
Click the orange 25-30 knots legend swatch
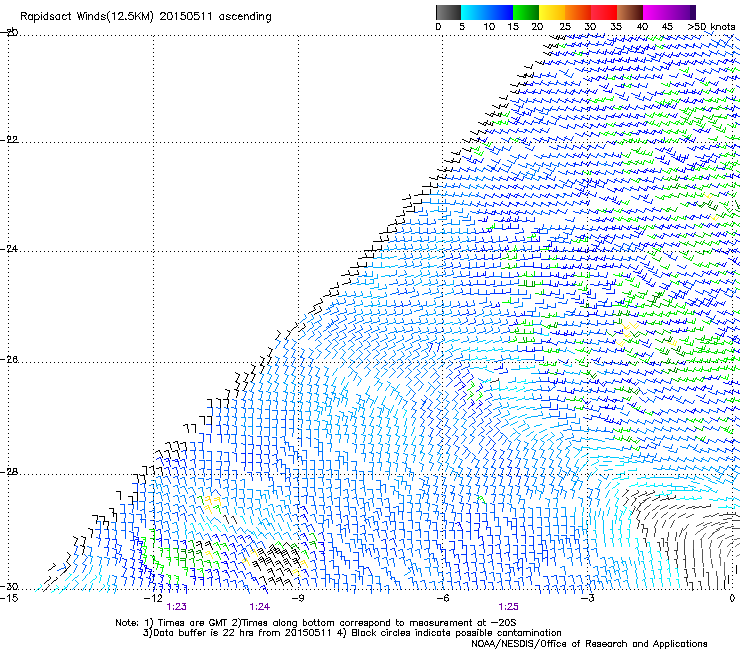[578, 12]
